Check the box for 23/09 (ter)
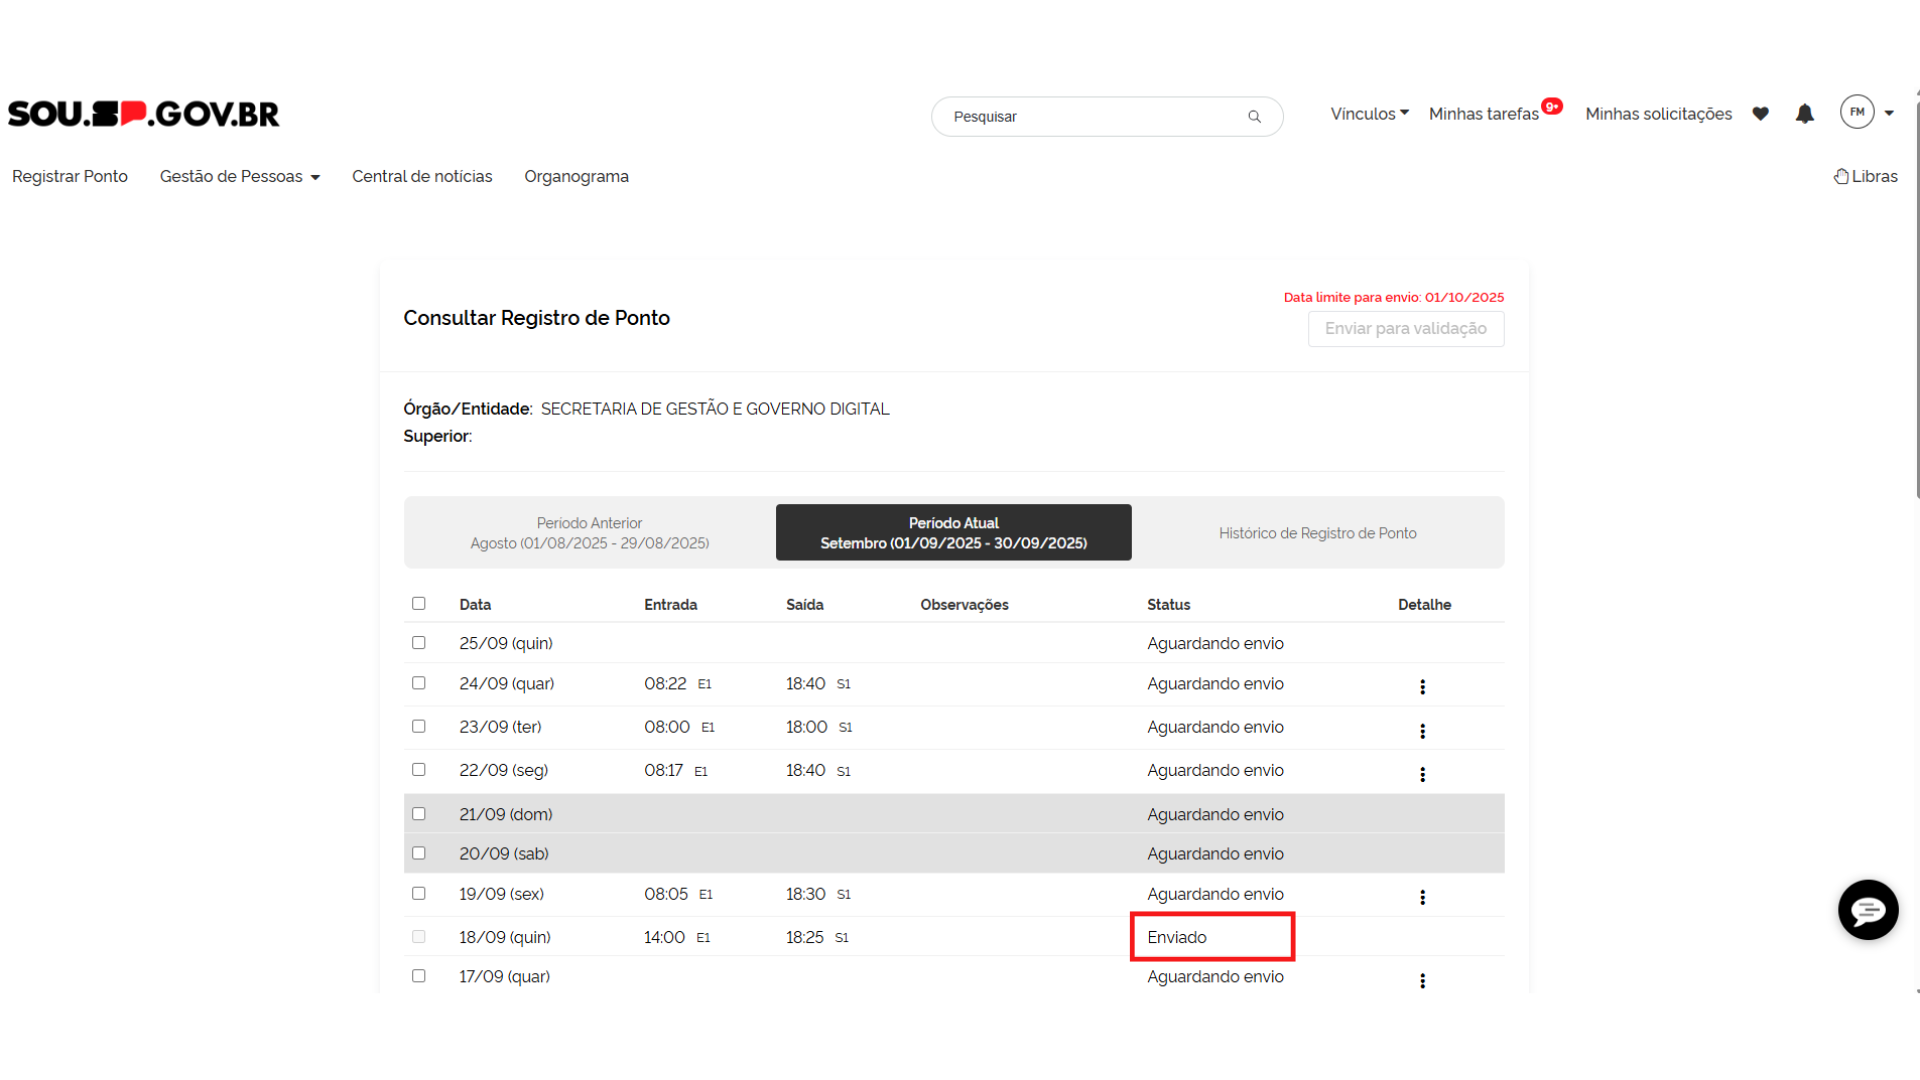The width and height of the screenshot is (1920, 1080). tap(419, 727)
